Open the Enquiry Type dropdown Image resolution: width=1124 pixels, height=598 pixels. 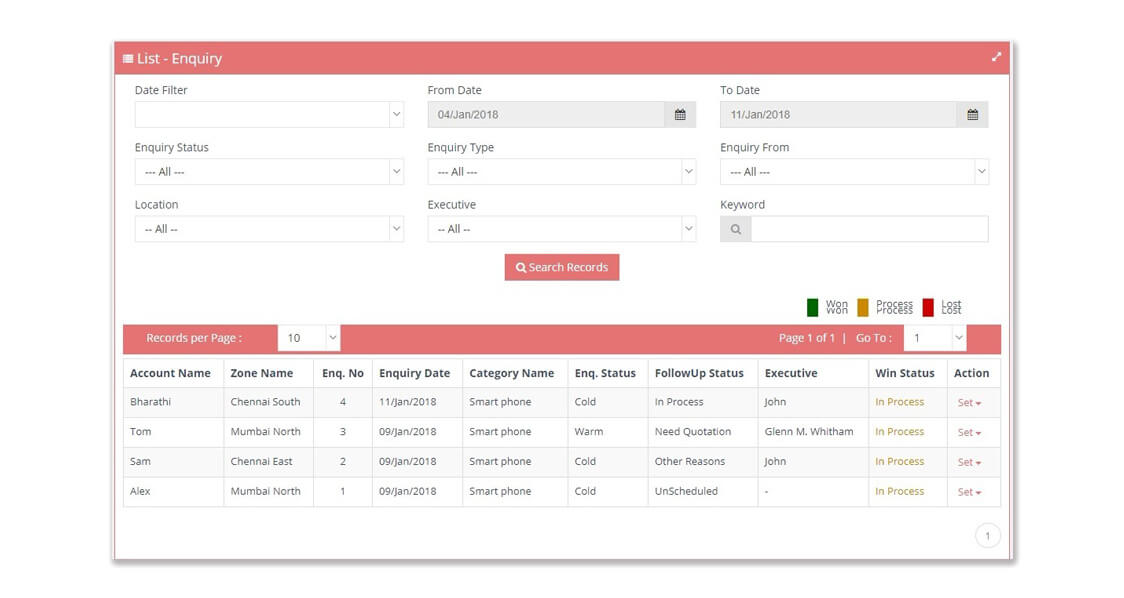(x=561, y=172)
